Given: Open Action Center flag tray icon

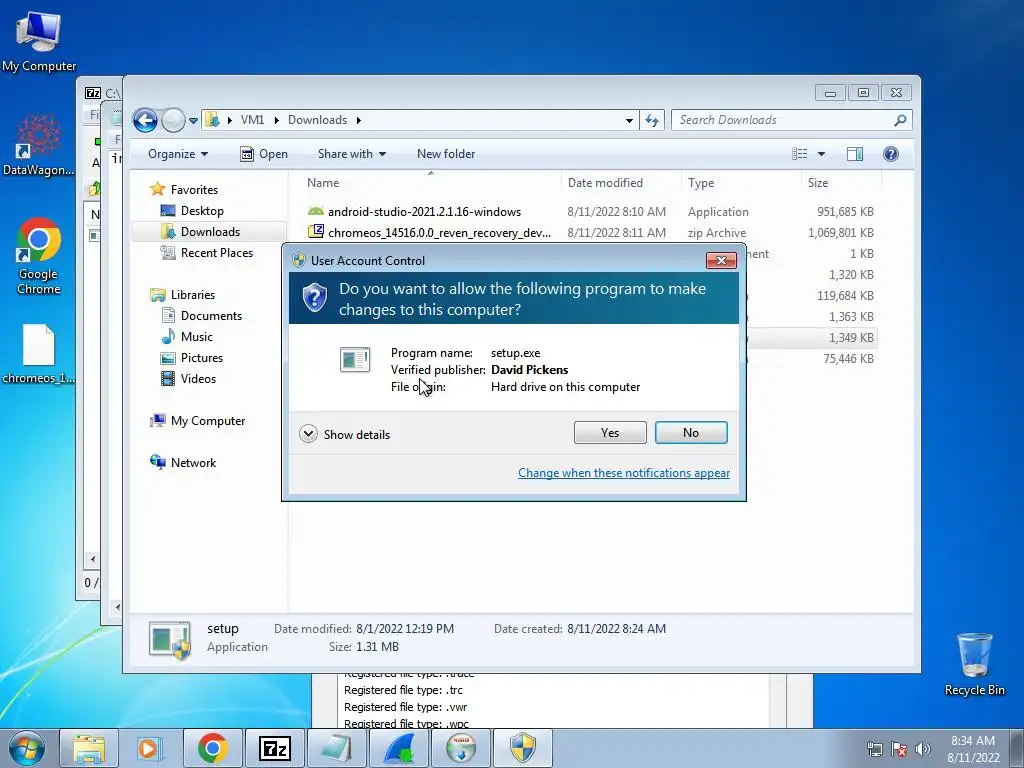Looking at the screenshot, I should click(899, 749).
